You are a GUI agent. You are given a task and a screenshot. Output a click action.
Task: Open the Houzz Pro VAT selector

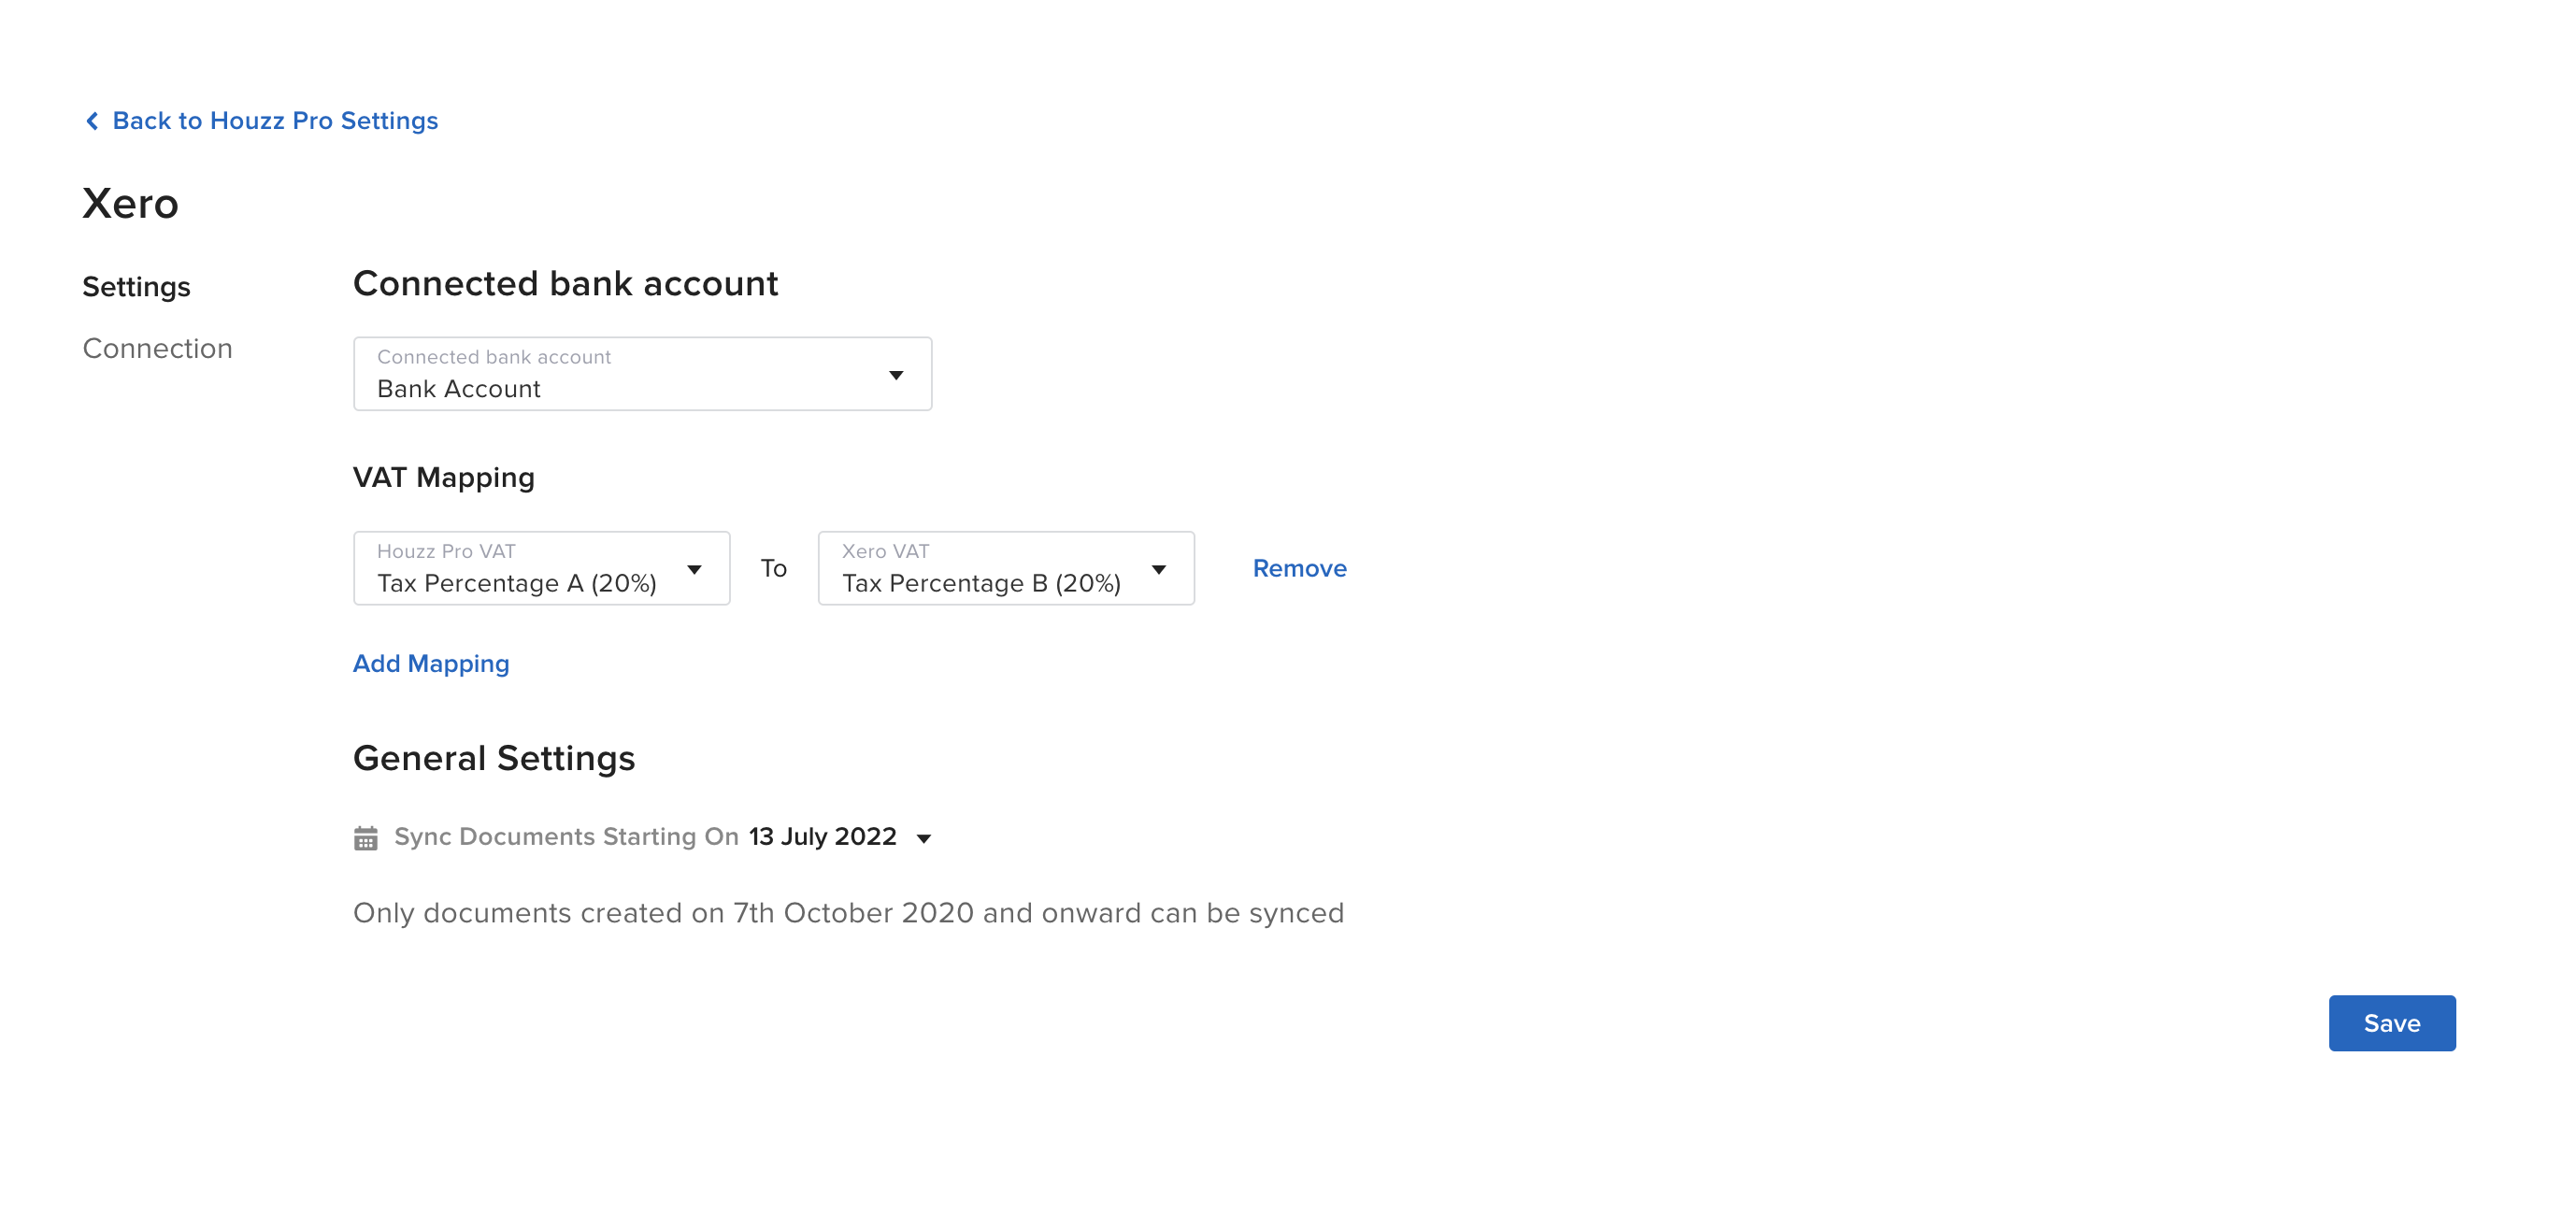[x=540, y=568]
